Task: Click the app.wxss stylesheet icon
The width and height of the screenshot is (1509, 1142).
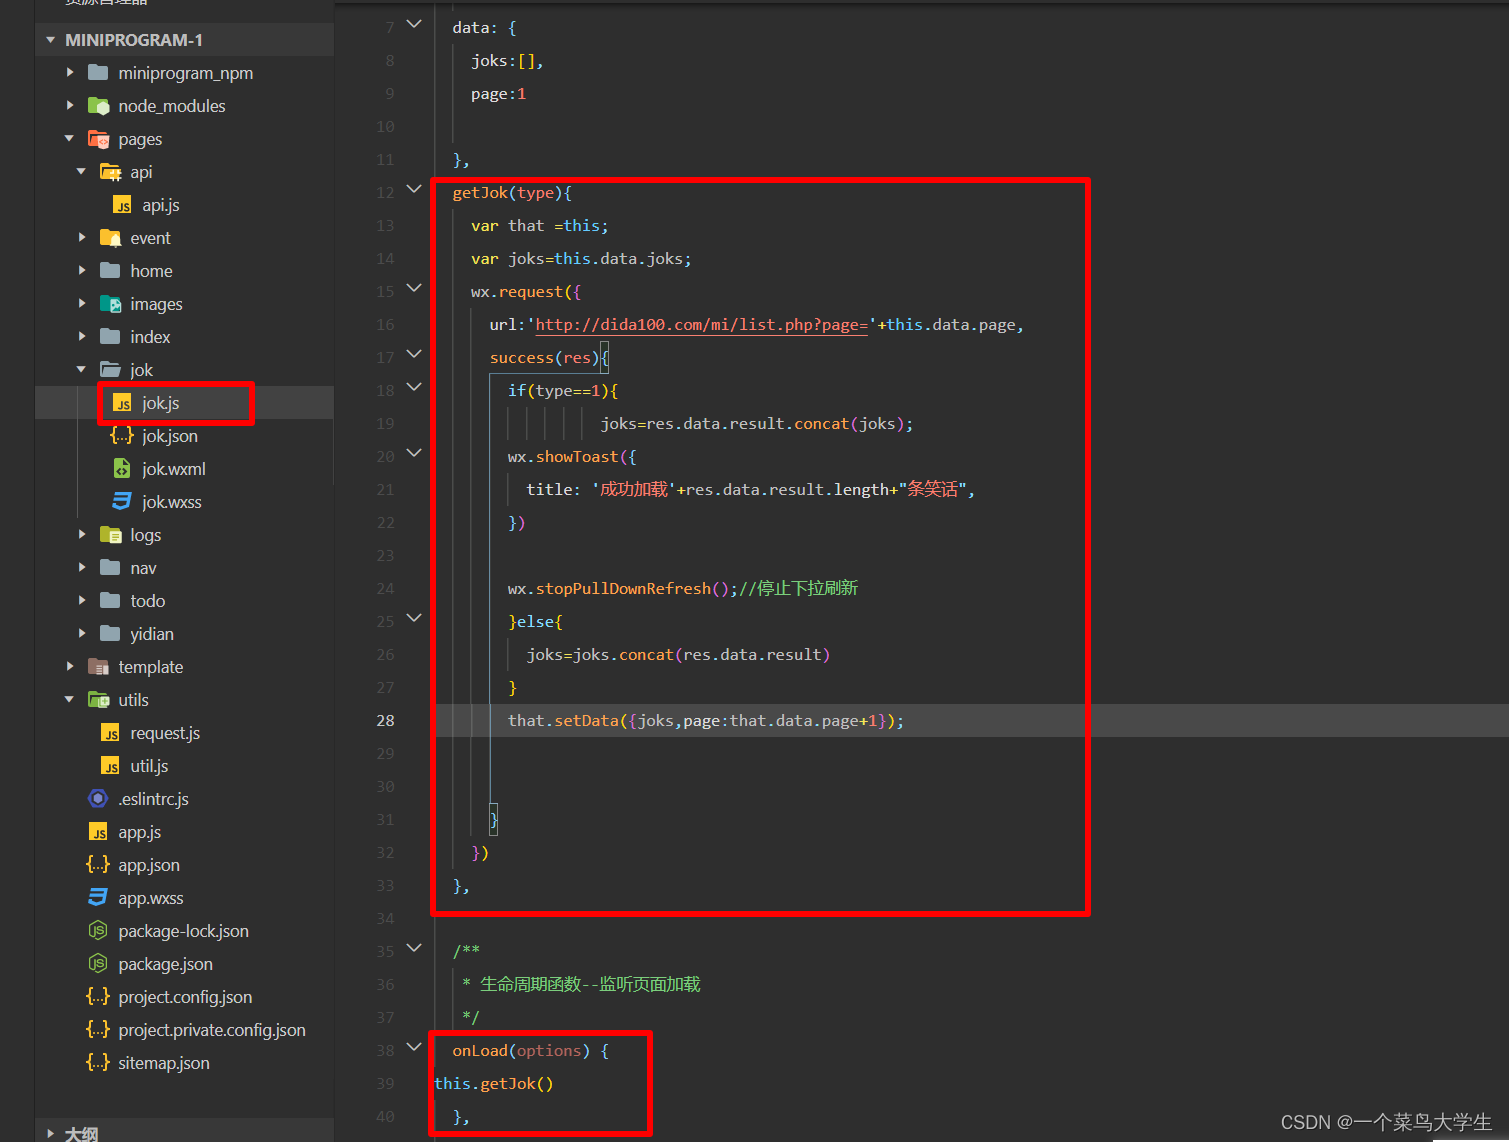Action: pos(98,898)
